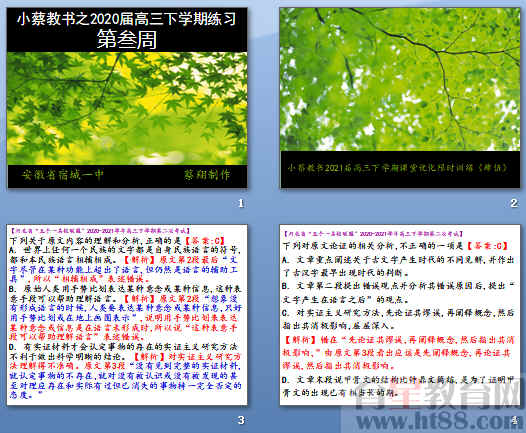Click the slide number 1 label
Screen dimensions: 526x433
click(241, 203)
